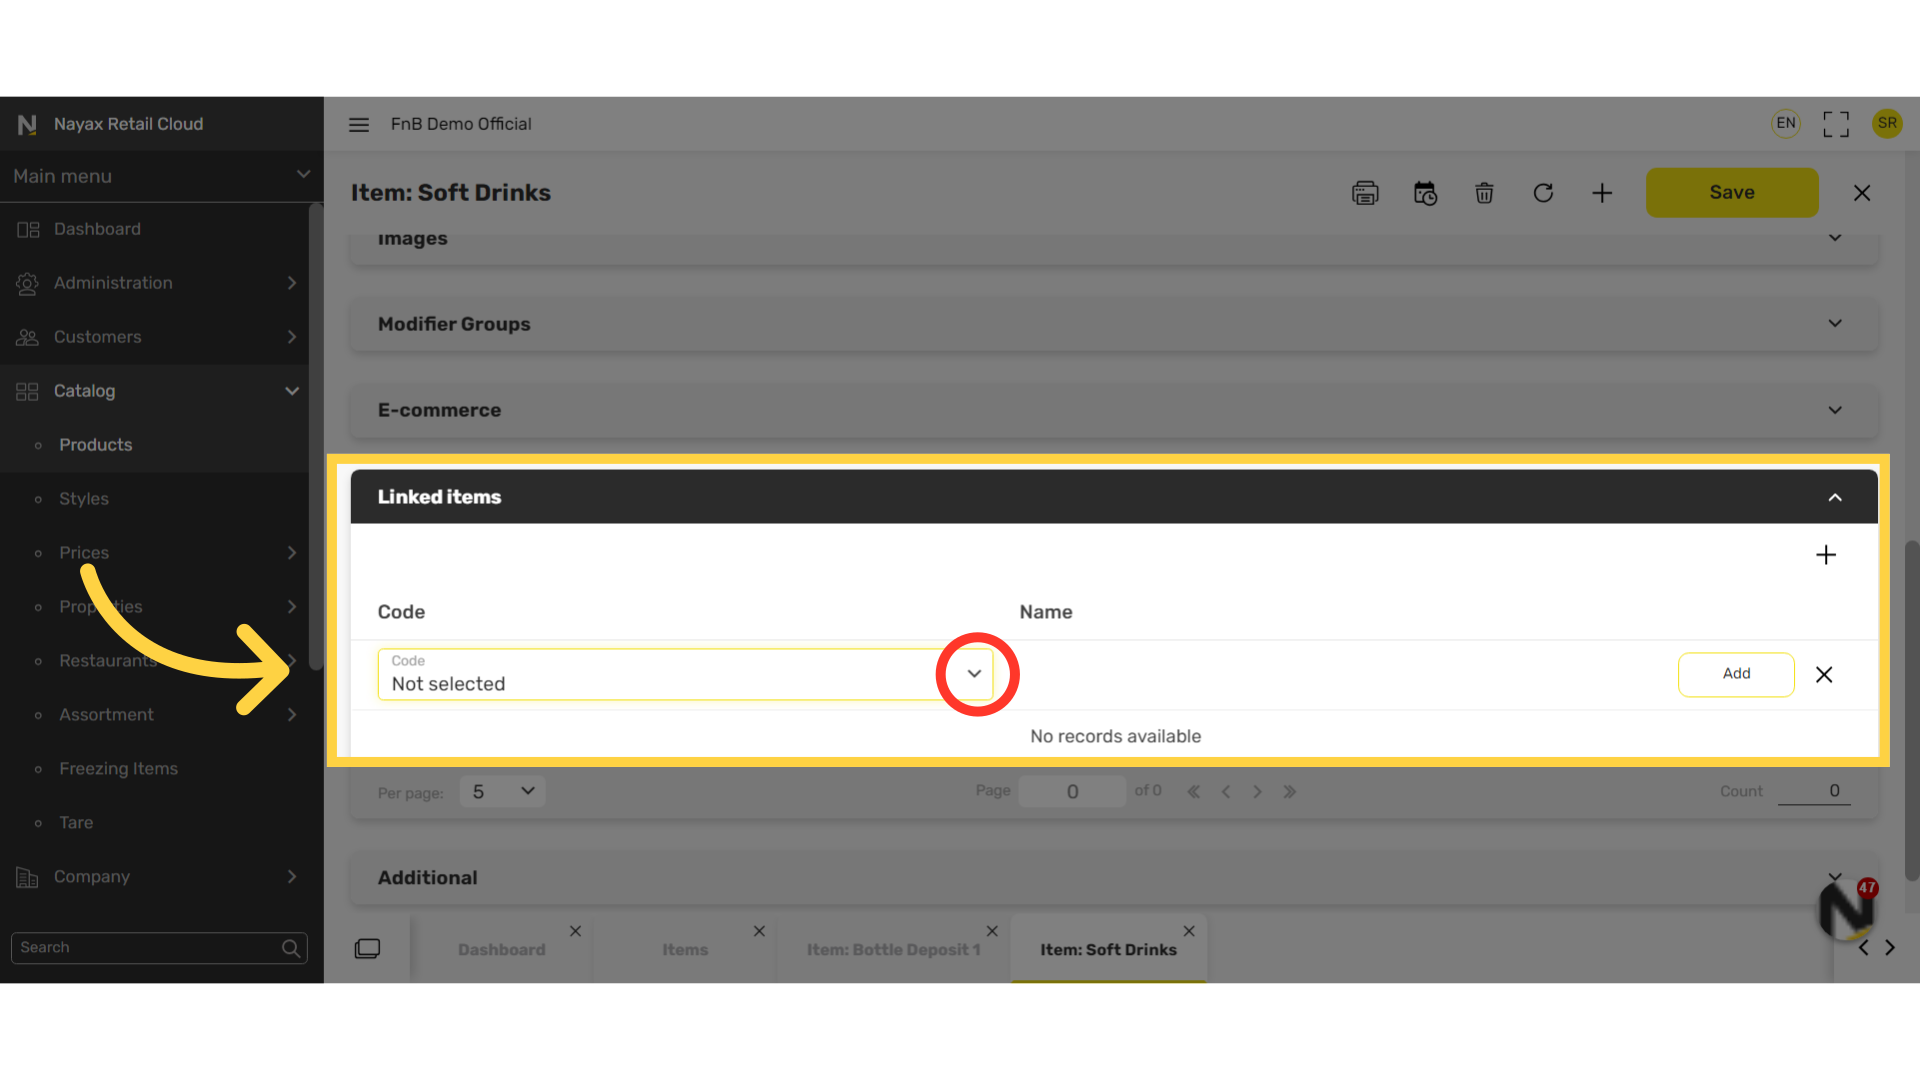The width and height of the screenshot is (1920, 1080).
Task: Open the calendar history icon
Action: pos(1425,193)
